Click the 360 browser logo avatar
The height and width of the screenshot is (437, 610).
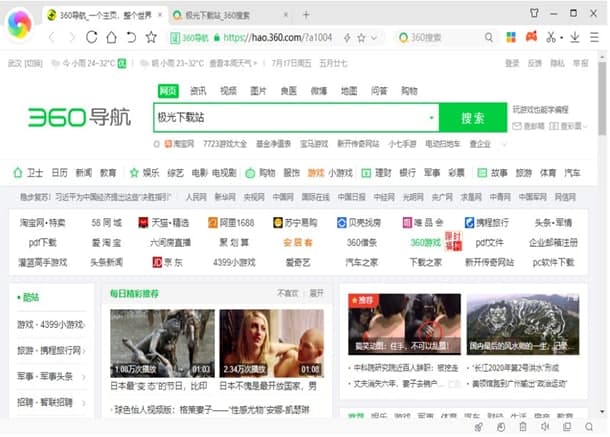pos(19,26)
